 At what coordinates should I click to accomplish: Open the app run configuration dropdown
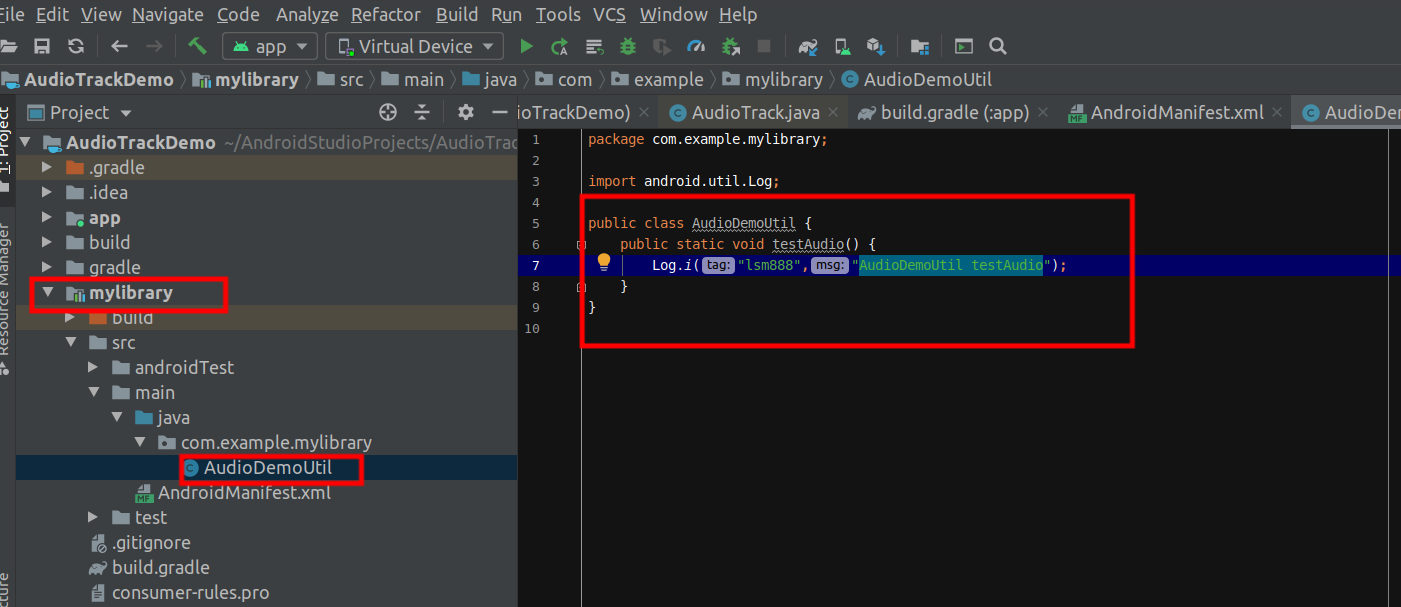pos(270,46)
